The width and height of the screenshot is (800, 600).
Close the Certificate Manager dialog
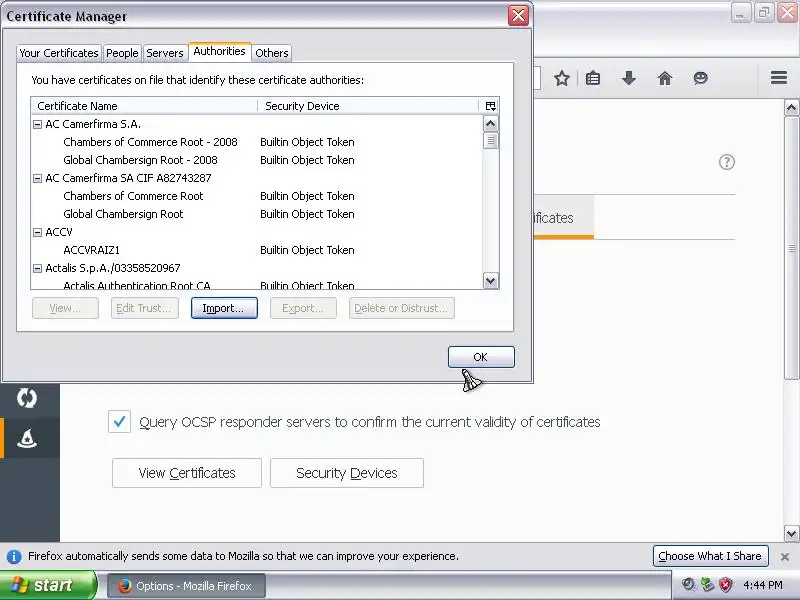(518, 16)
